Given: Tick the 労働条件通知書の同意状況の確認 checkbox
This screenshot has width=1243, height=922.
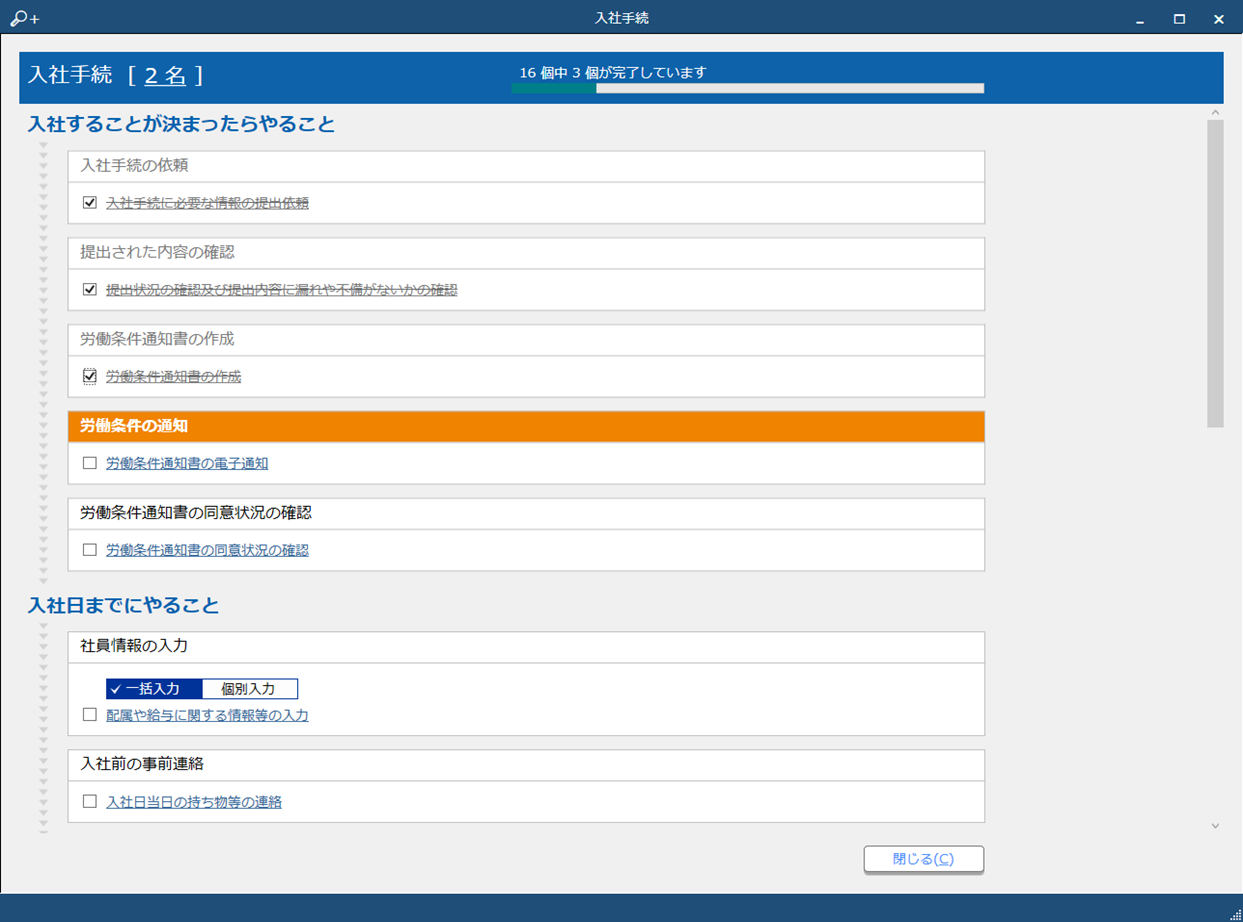Looking at the screenshot, I should [x=90, y=551].
